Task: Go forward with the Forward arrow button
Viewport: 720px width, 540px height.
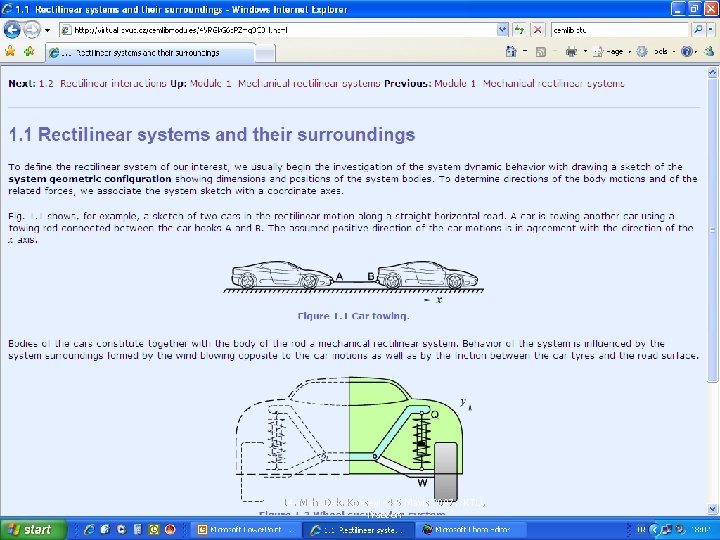Action: tap(31, 30)
